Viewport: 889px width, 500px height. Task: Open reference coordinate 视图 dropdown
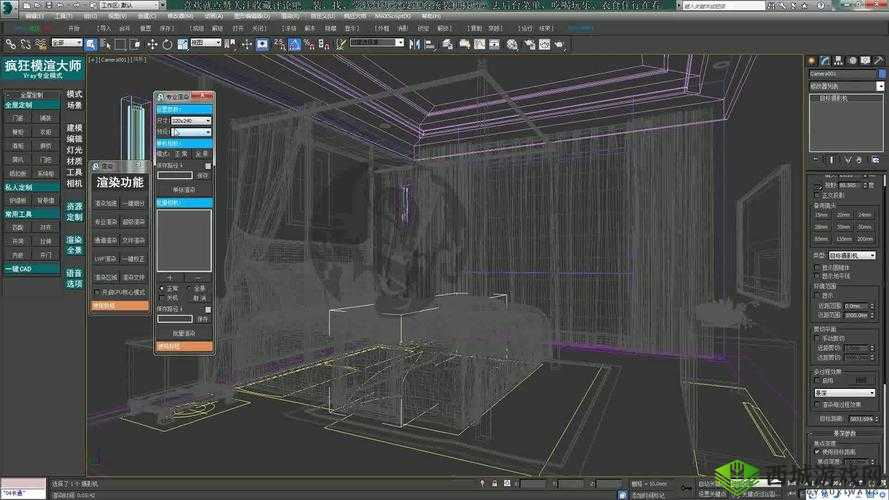pyautogui.click(x=205, y=43)
